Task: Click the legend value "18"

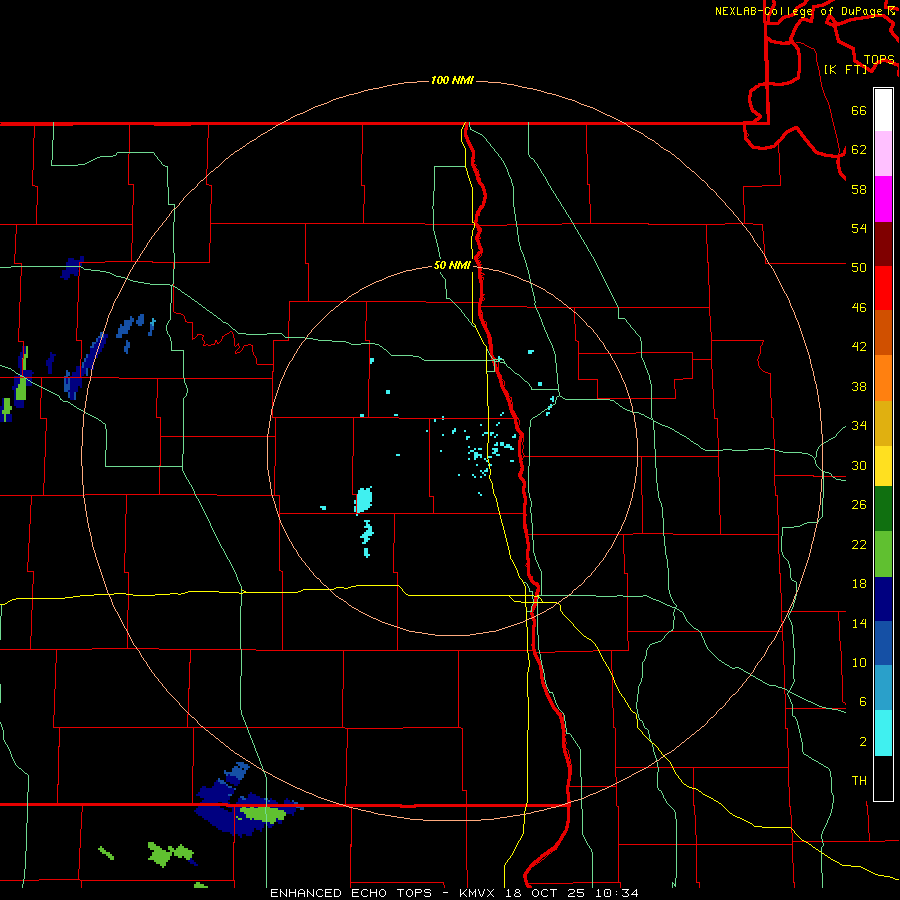Action: 859,584
